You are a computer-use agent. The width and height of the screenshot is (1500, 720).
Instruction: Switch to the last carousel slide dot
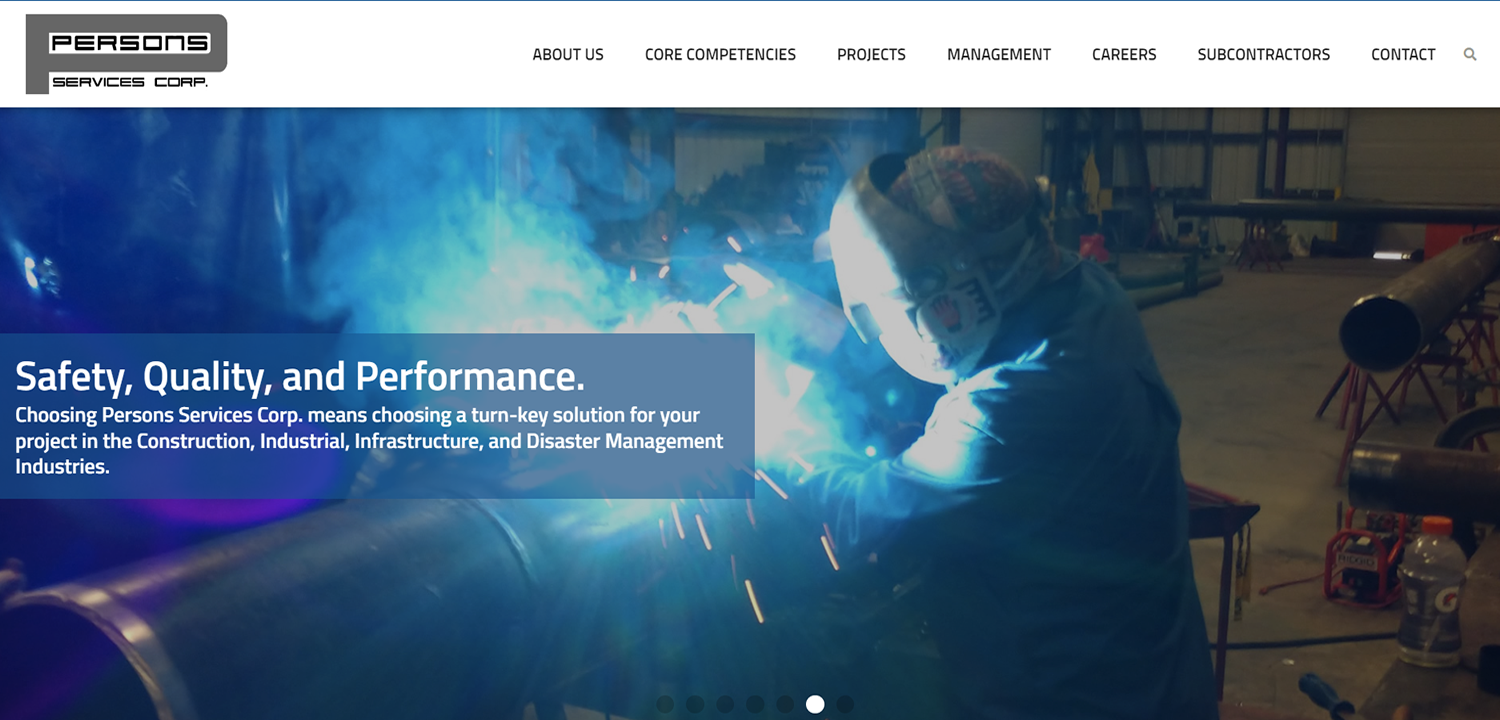(845, 704)
